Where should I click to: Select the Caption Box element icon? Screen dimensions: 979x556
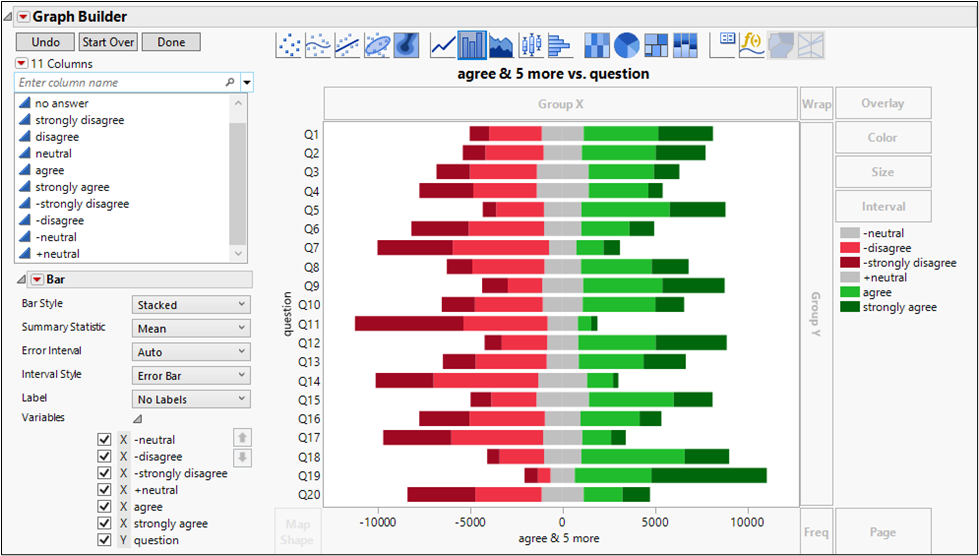[x=723, y=45]
